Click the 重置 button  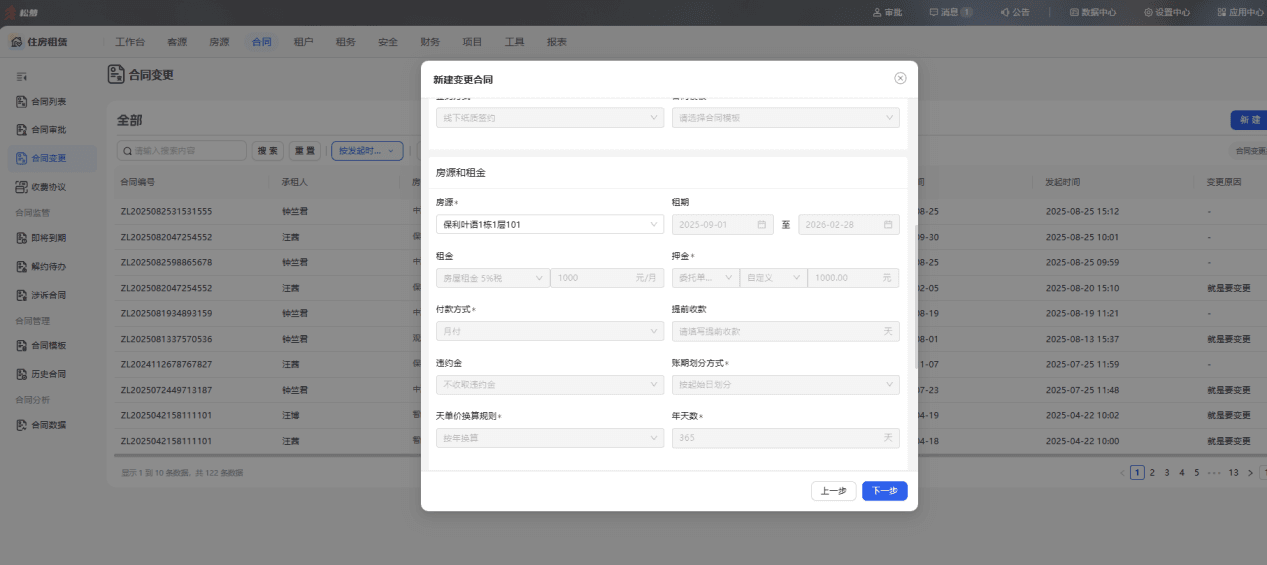click(x=305, y=151)
